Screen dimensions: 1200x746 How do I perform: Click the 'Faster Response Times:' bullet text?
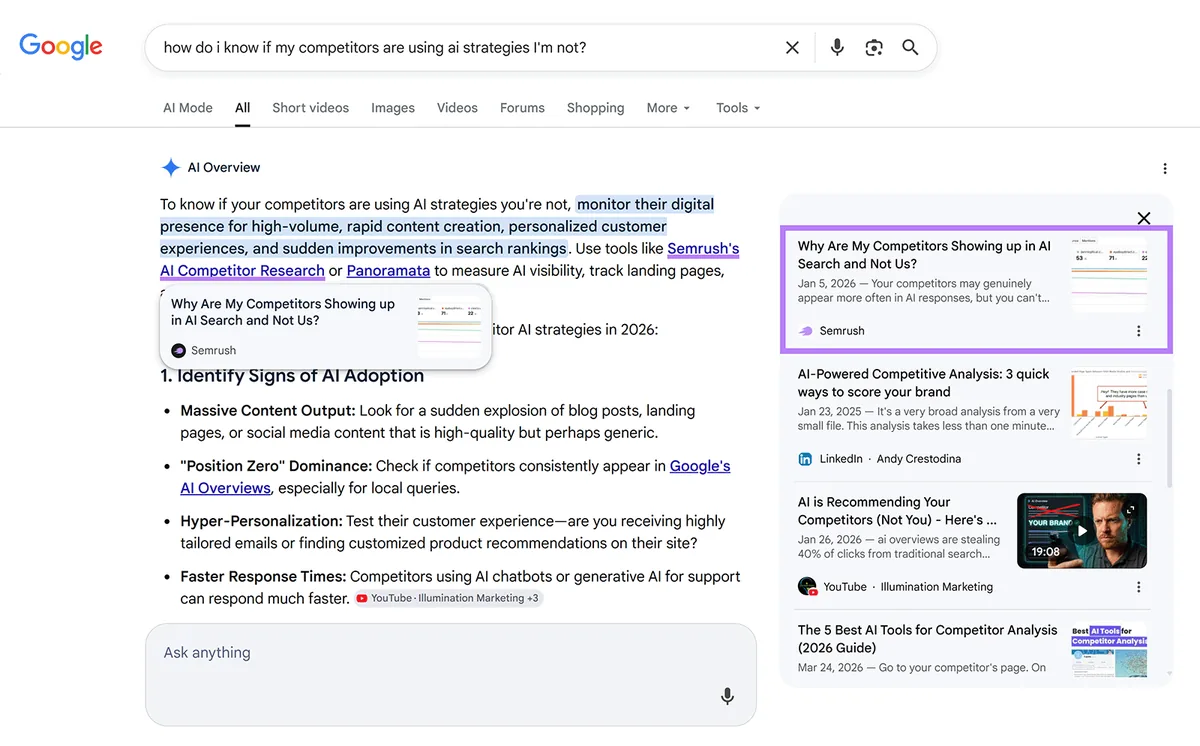click(263, 577)
